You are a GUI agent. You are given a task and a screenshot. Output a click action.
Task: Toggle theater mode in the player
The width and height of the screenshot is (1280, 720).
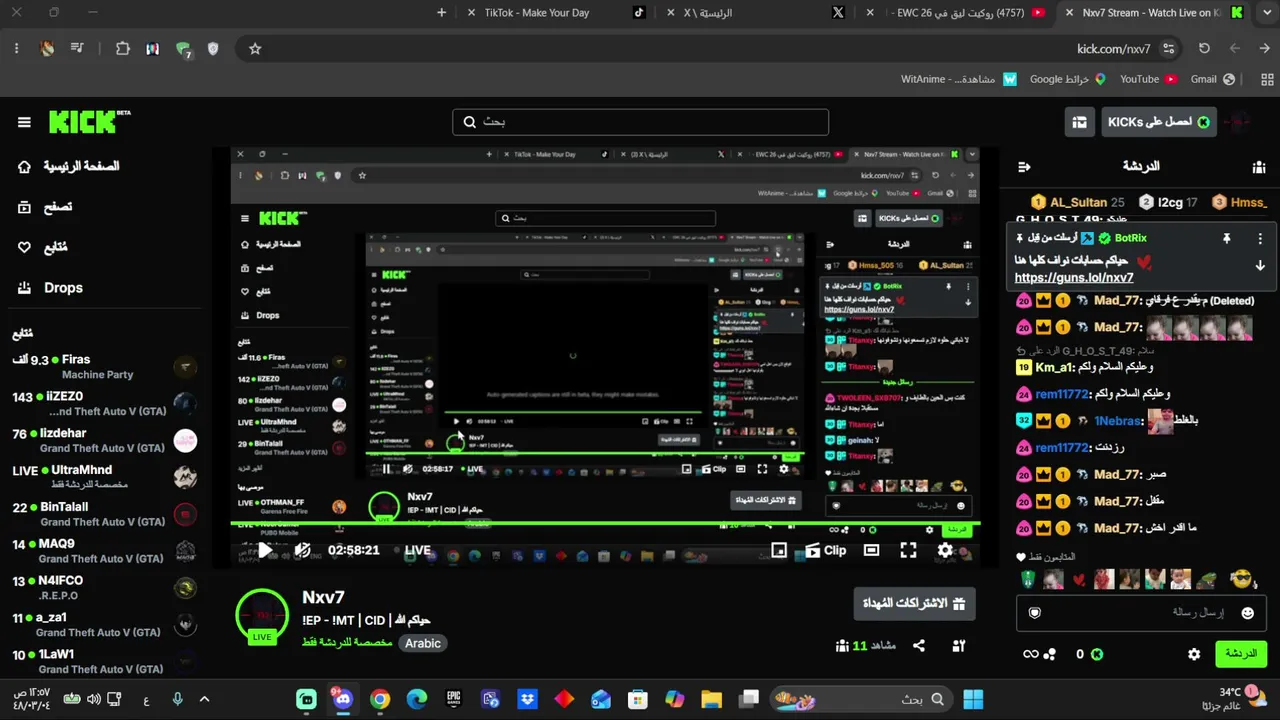point(871,550)
